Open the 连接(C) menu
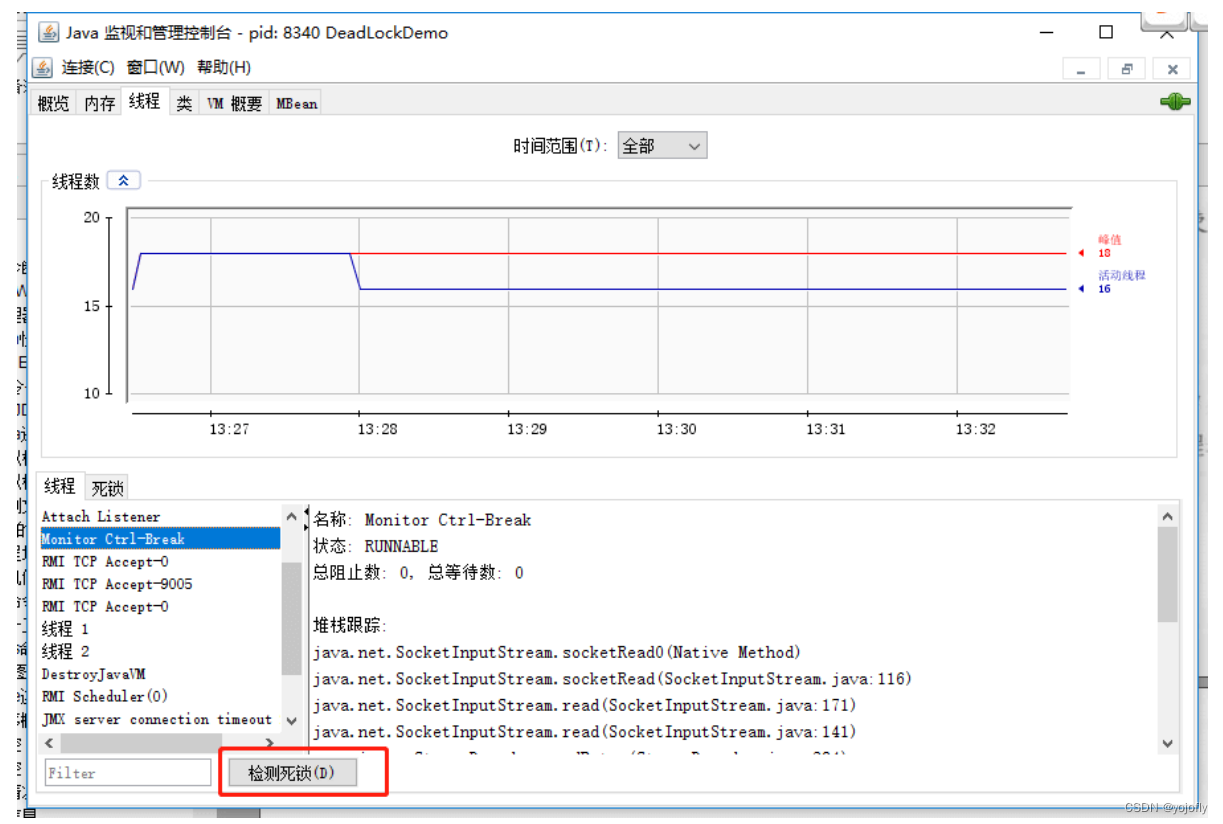 tap(88, 67)
